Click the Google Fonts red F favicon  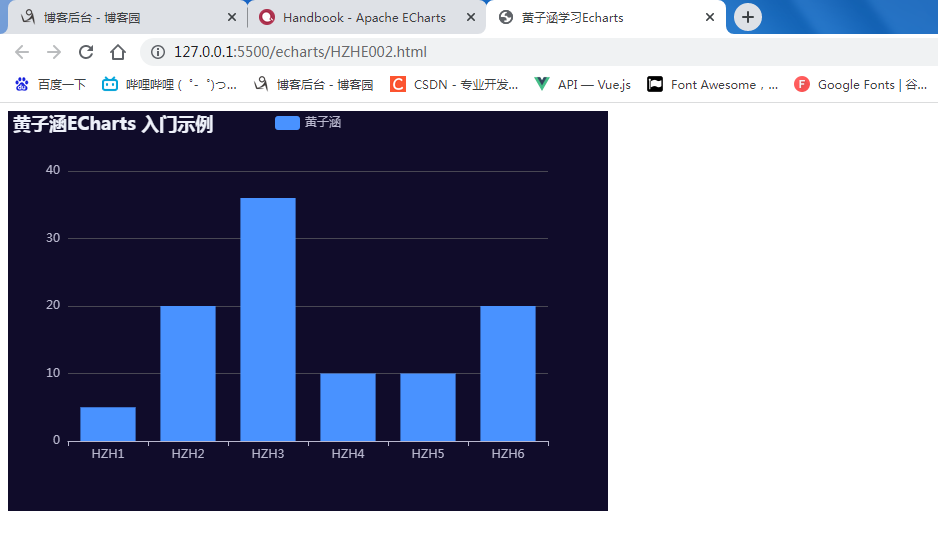tap(802, 84)
